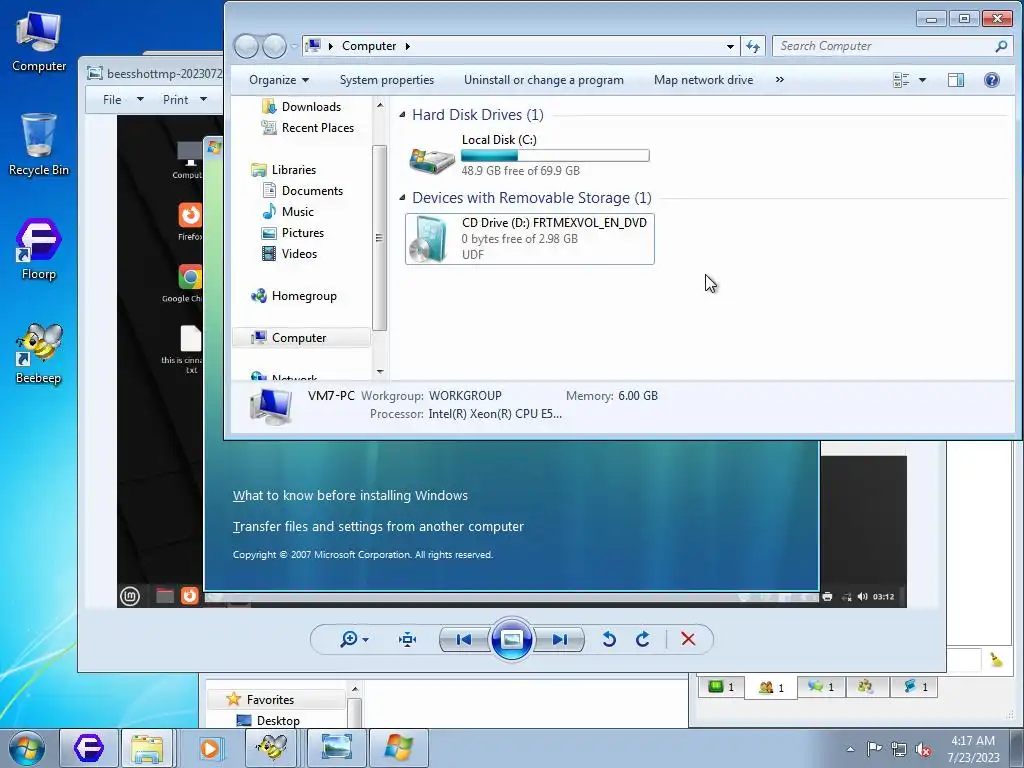Open Beebeep users tab
This screenshot has width=1024, height=768.
click(771, 687)
